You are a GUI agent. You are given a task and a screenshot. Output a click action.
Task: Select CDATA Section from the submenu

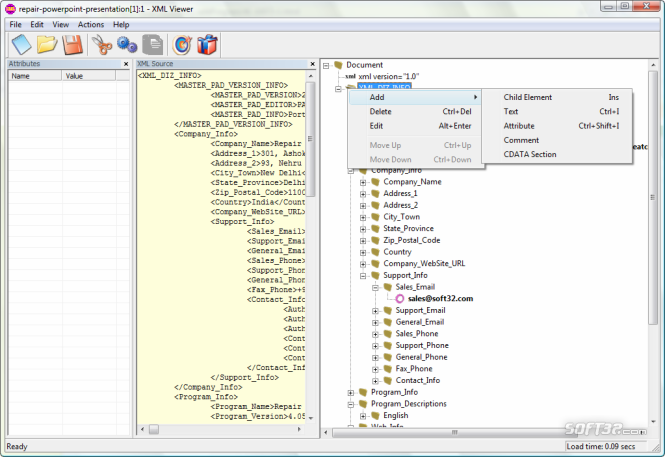tap(556, 155)
